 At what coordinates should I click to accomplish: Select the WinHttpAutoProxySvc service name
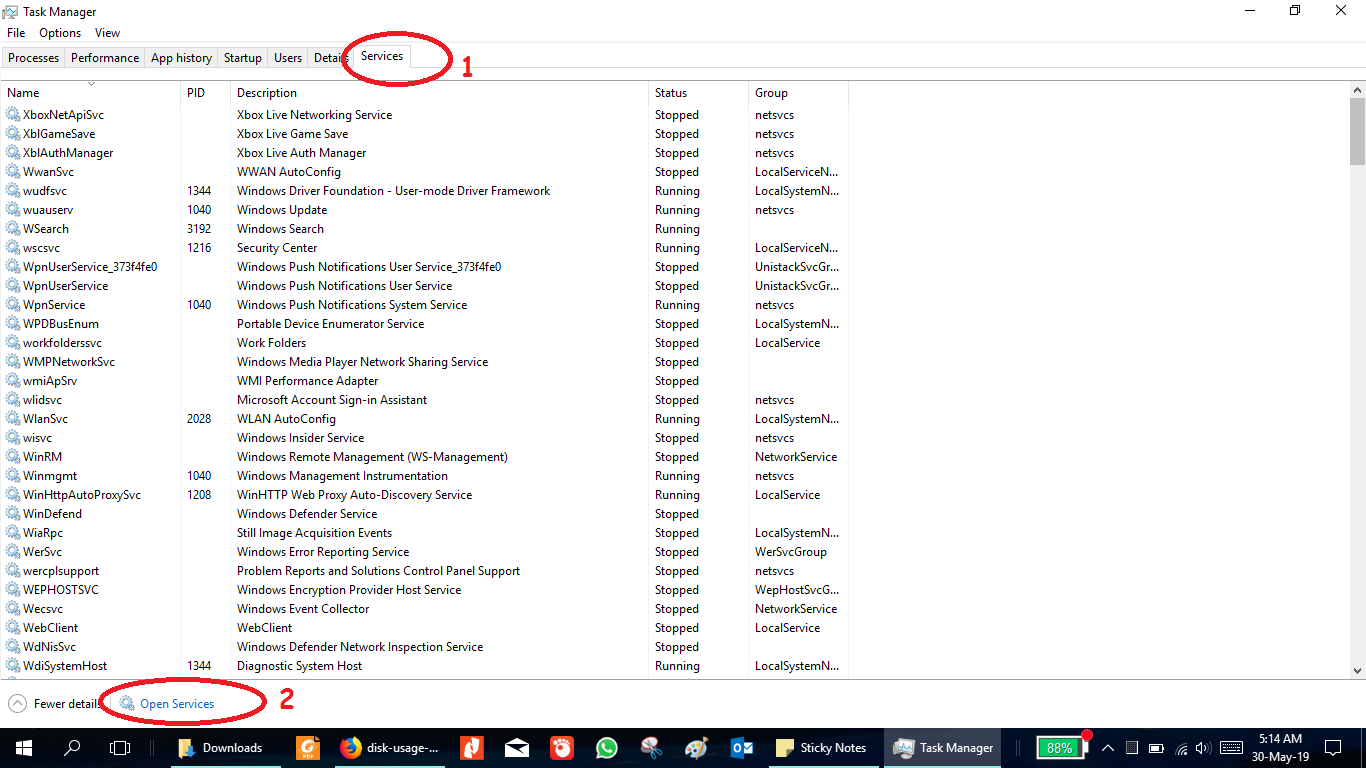pyautogui.click(x=82, y=495)
